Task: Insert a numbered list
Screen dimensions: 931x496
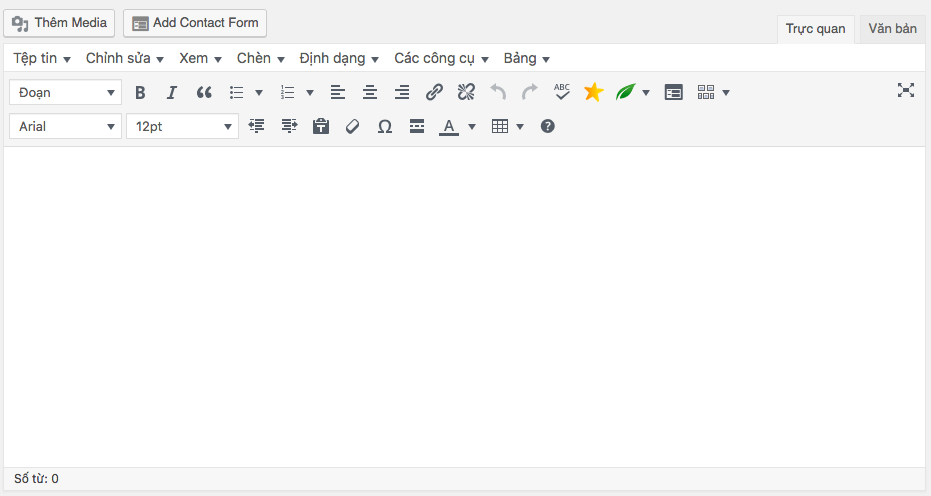Action: point(287,93)
